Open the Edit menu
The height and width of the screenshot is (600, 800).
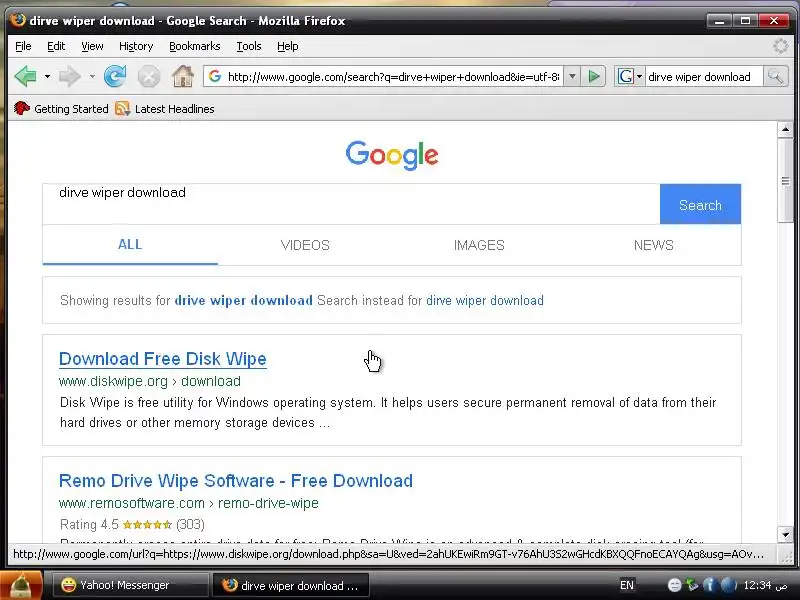[x=56, y=46]
